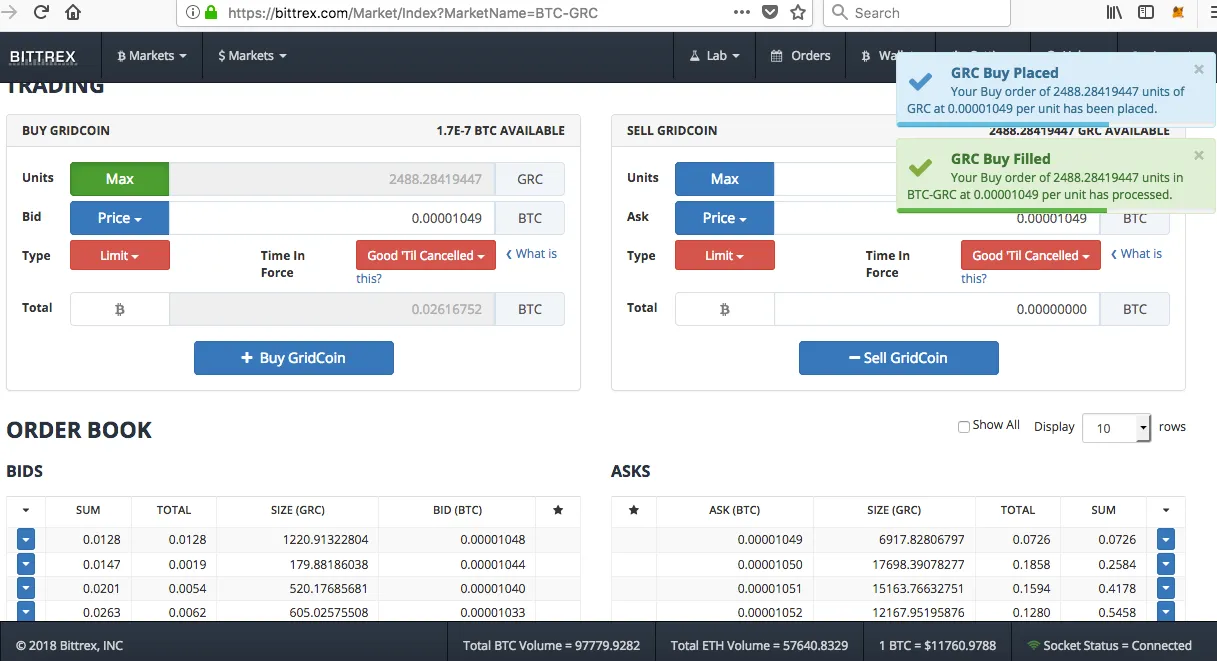Open the Firefox Library icon

(1114, 13)
